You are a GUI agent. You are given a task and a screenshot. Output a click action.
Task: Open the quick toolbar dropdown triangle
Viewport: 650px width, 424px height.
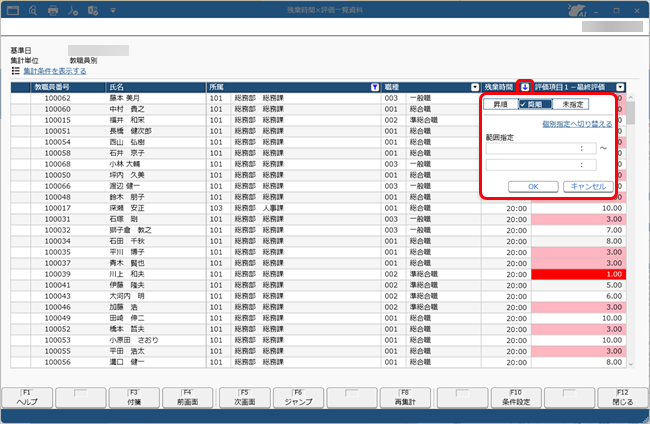[113, 10]
